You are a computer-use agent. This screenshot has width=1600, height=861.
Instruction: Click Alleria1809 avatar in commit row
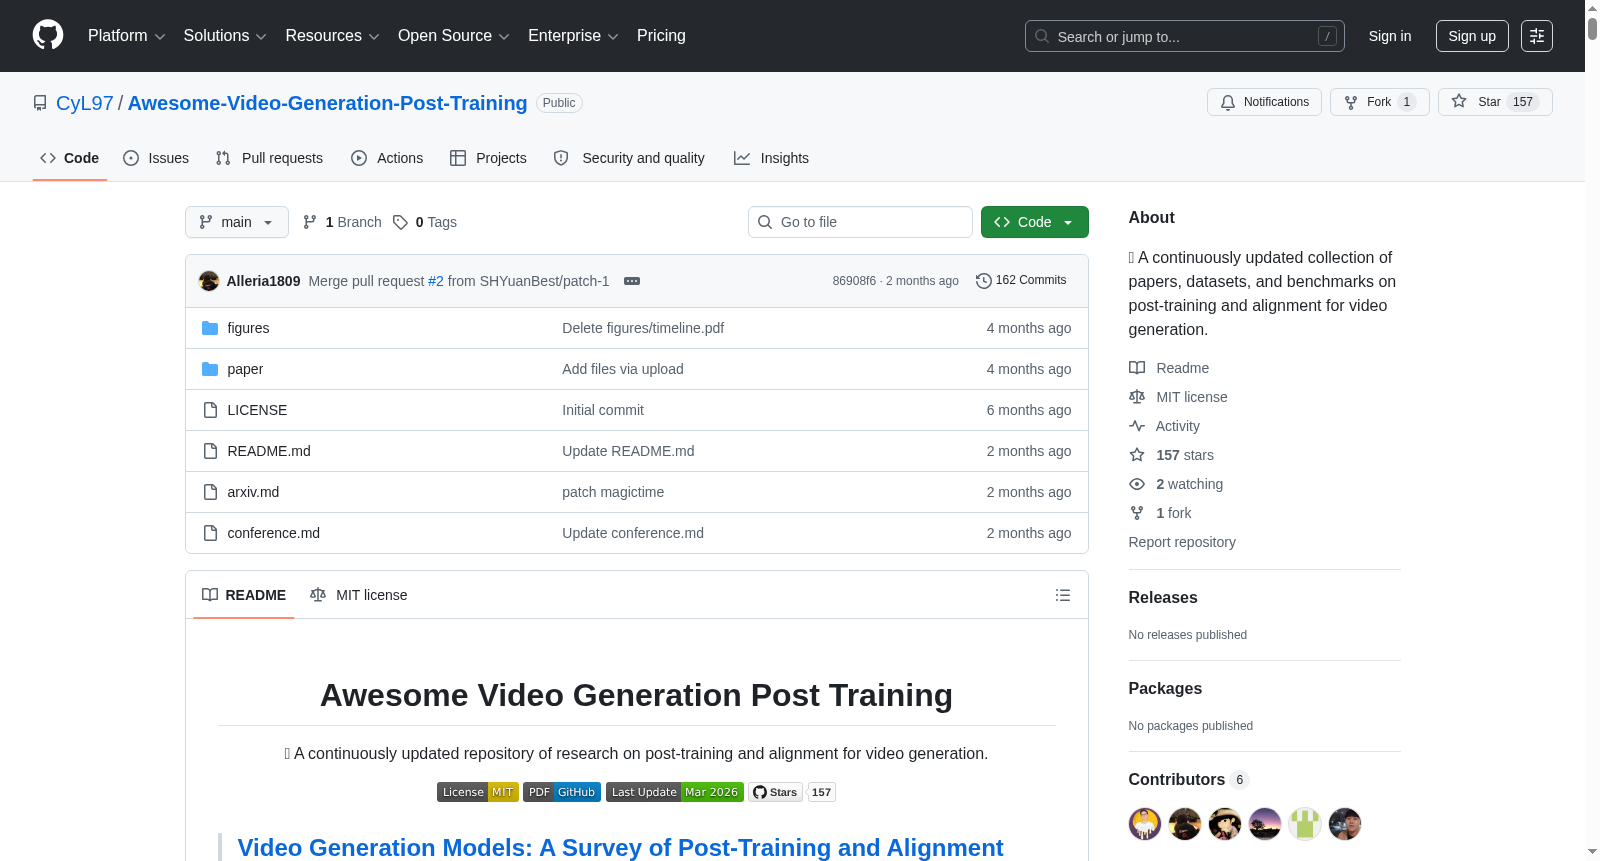(x=209, y=281)
